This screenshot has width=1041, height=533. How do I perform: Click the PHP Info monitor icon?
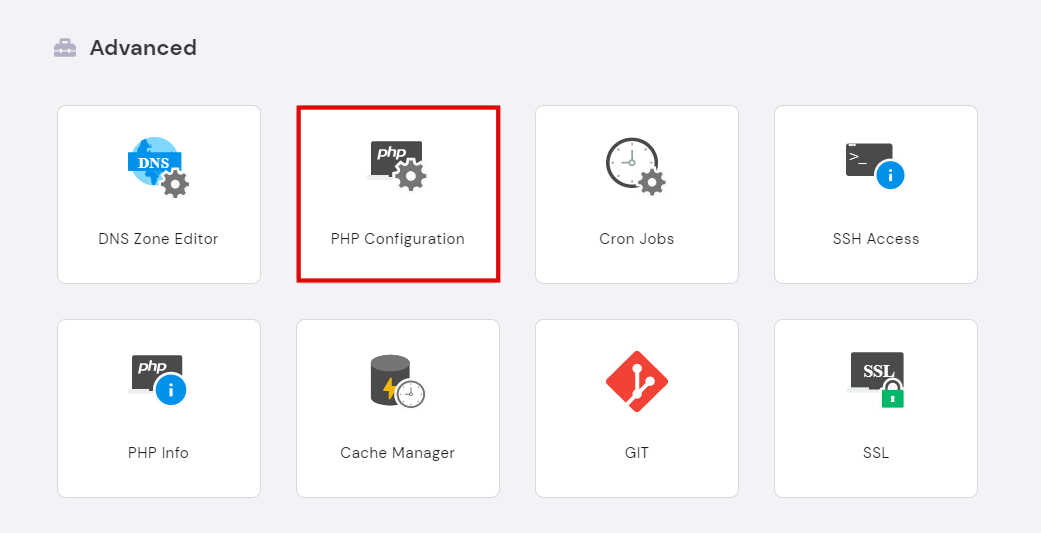point(157,379)
